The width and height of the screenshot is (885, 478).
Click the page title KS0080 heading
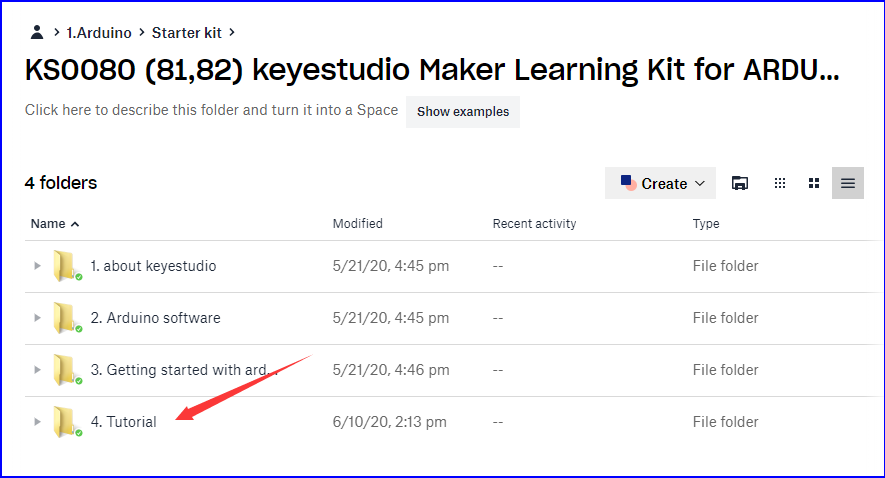point(432,70)
